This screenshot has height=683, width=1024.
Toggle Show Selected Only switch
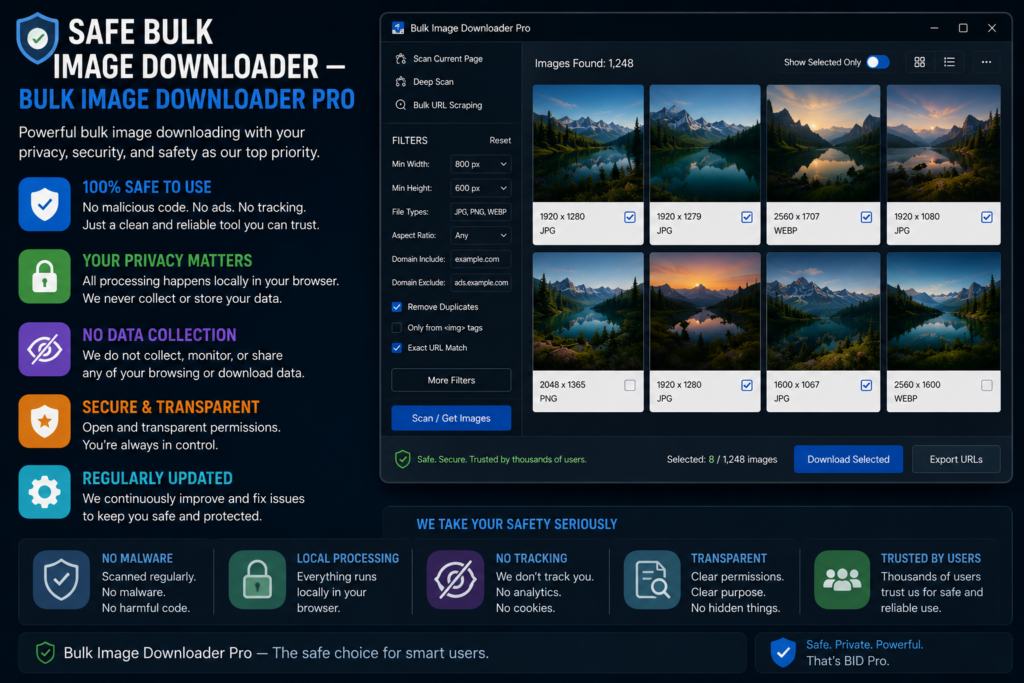[x=878, y=62]
